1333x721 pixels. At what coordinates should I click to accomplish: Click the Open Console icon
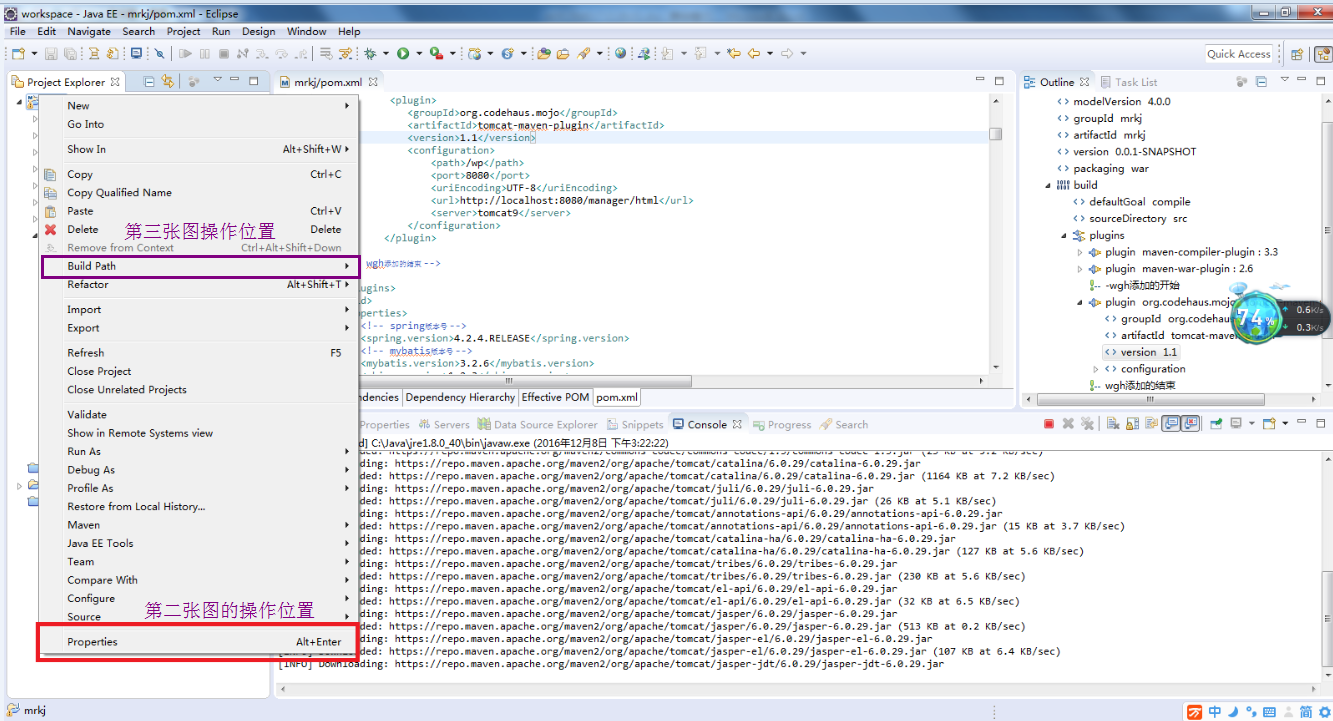(1269, 424)
